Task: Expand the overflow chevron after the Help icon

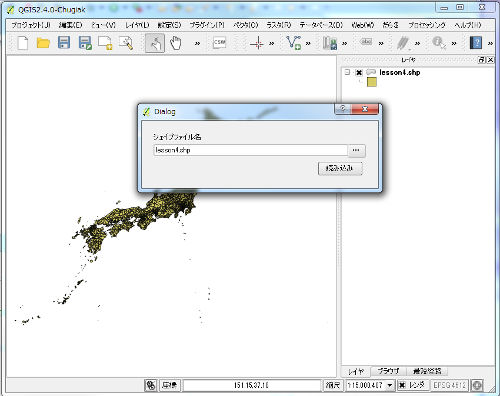Action: tap(490, 43)
